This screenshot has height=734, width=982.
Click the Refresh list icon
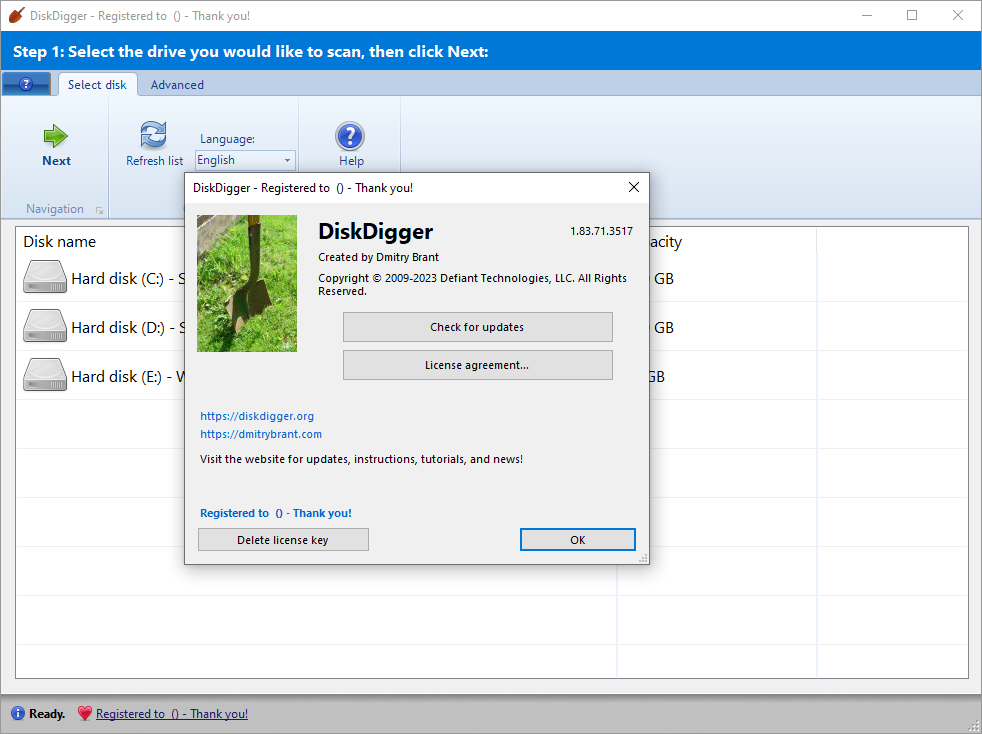point(153,135)
